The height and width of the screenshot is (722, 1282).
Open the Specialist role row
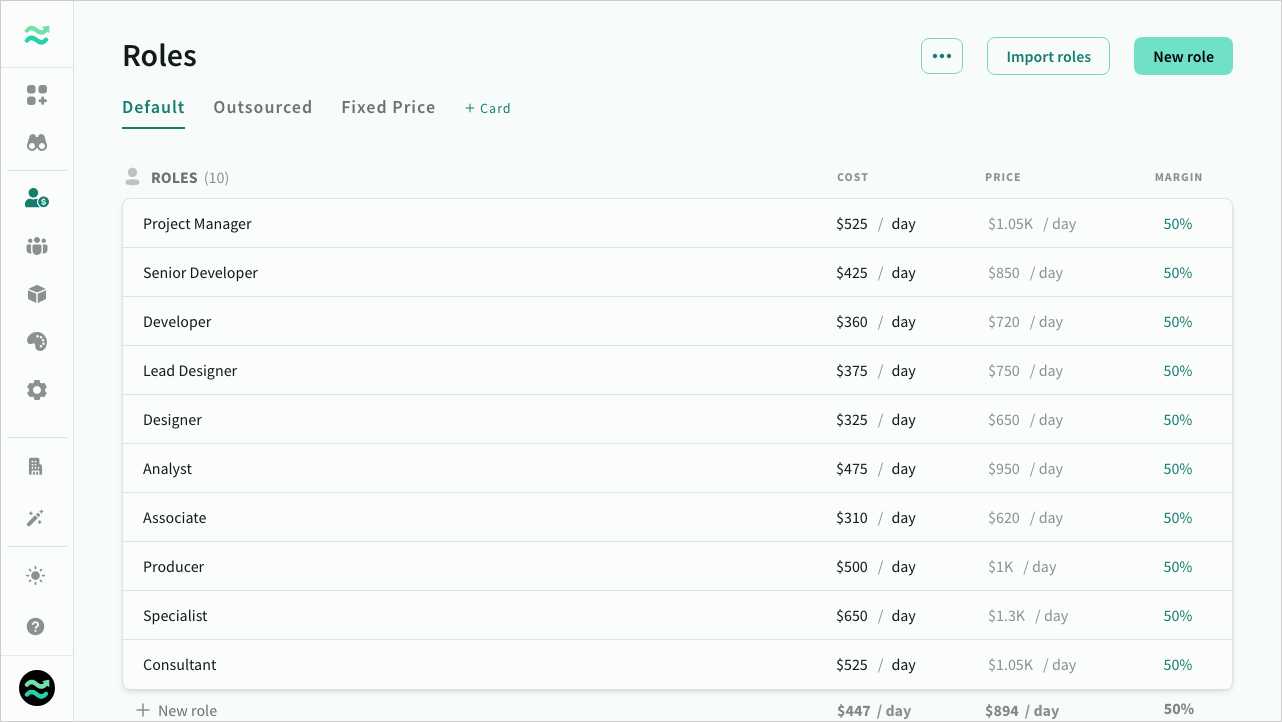point(175,616)
